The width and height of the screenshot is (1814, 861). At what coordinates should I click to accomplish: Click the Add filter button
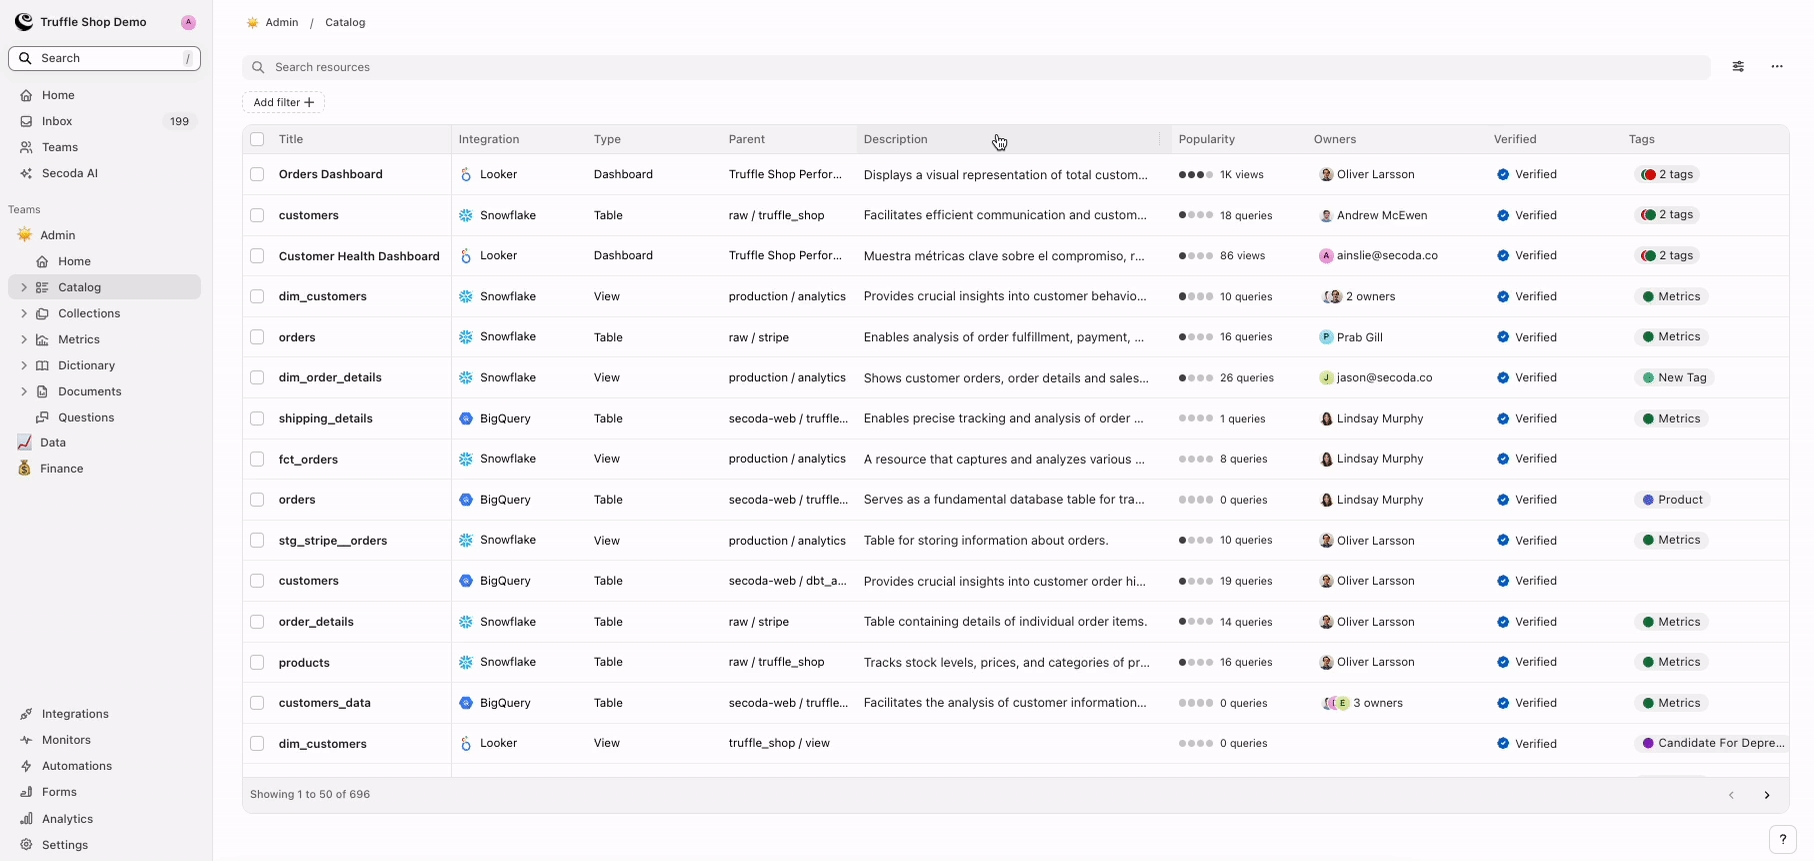pos(283,102)
